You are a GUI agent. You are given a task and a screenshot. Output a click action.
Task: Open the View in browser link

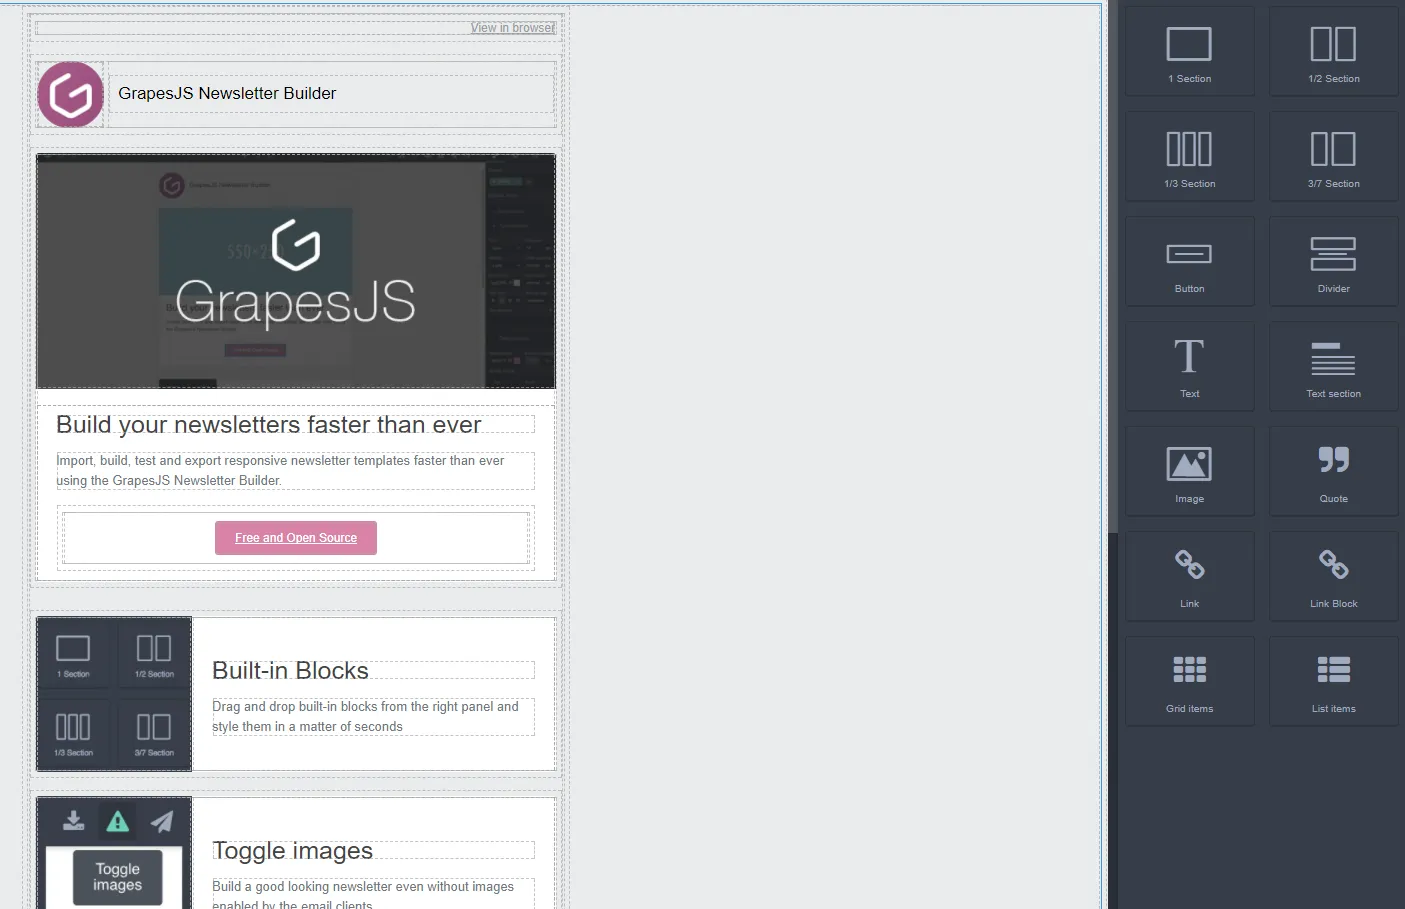(x=513, y=28)
